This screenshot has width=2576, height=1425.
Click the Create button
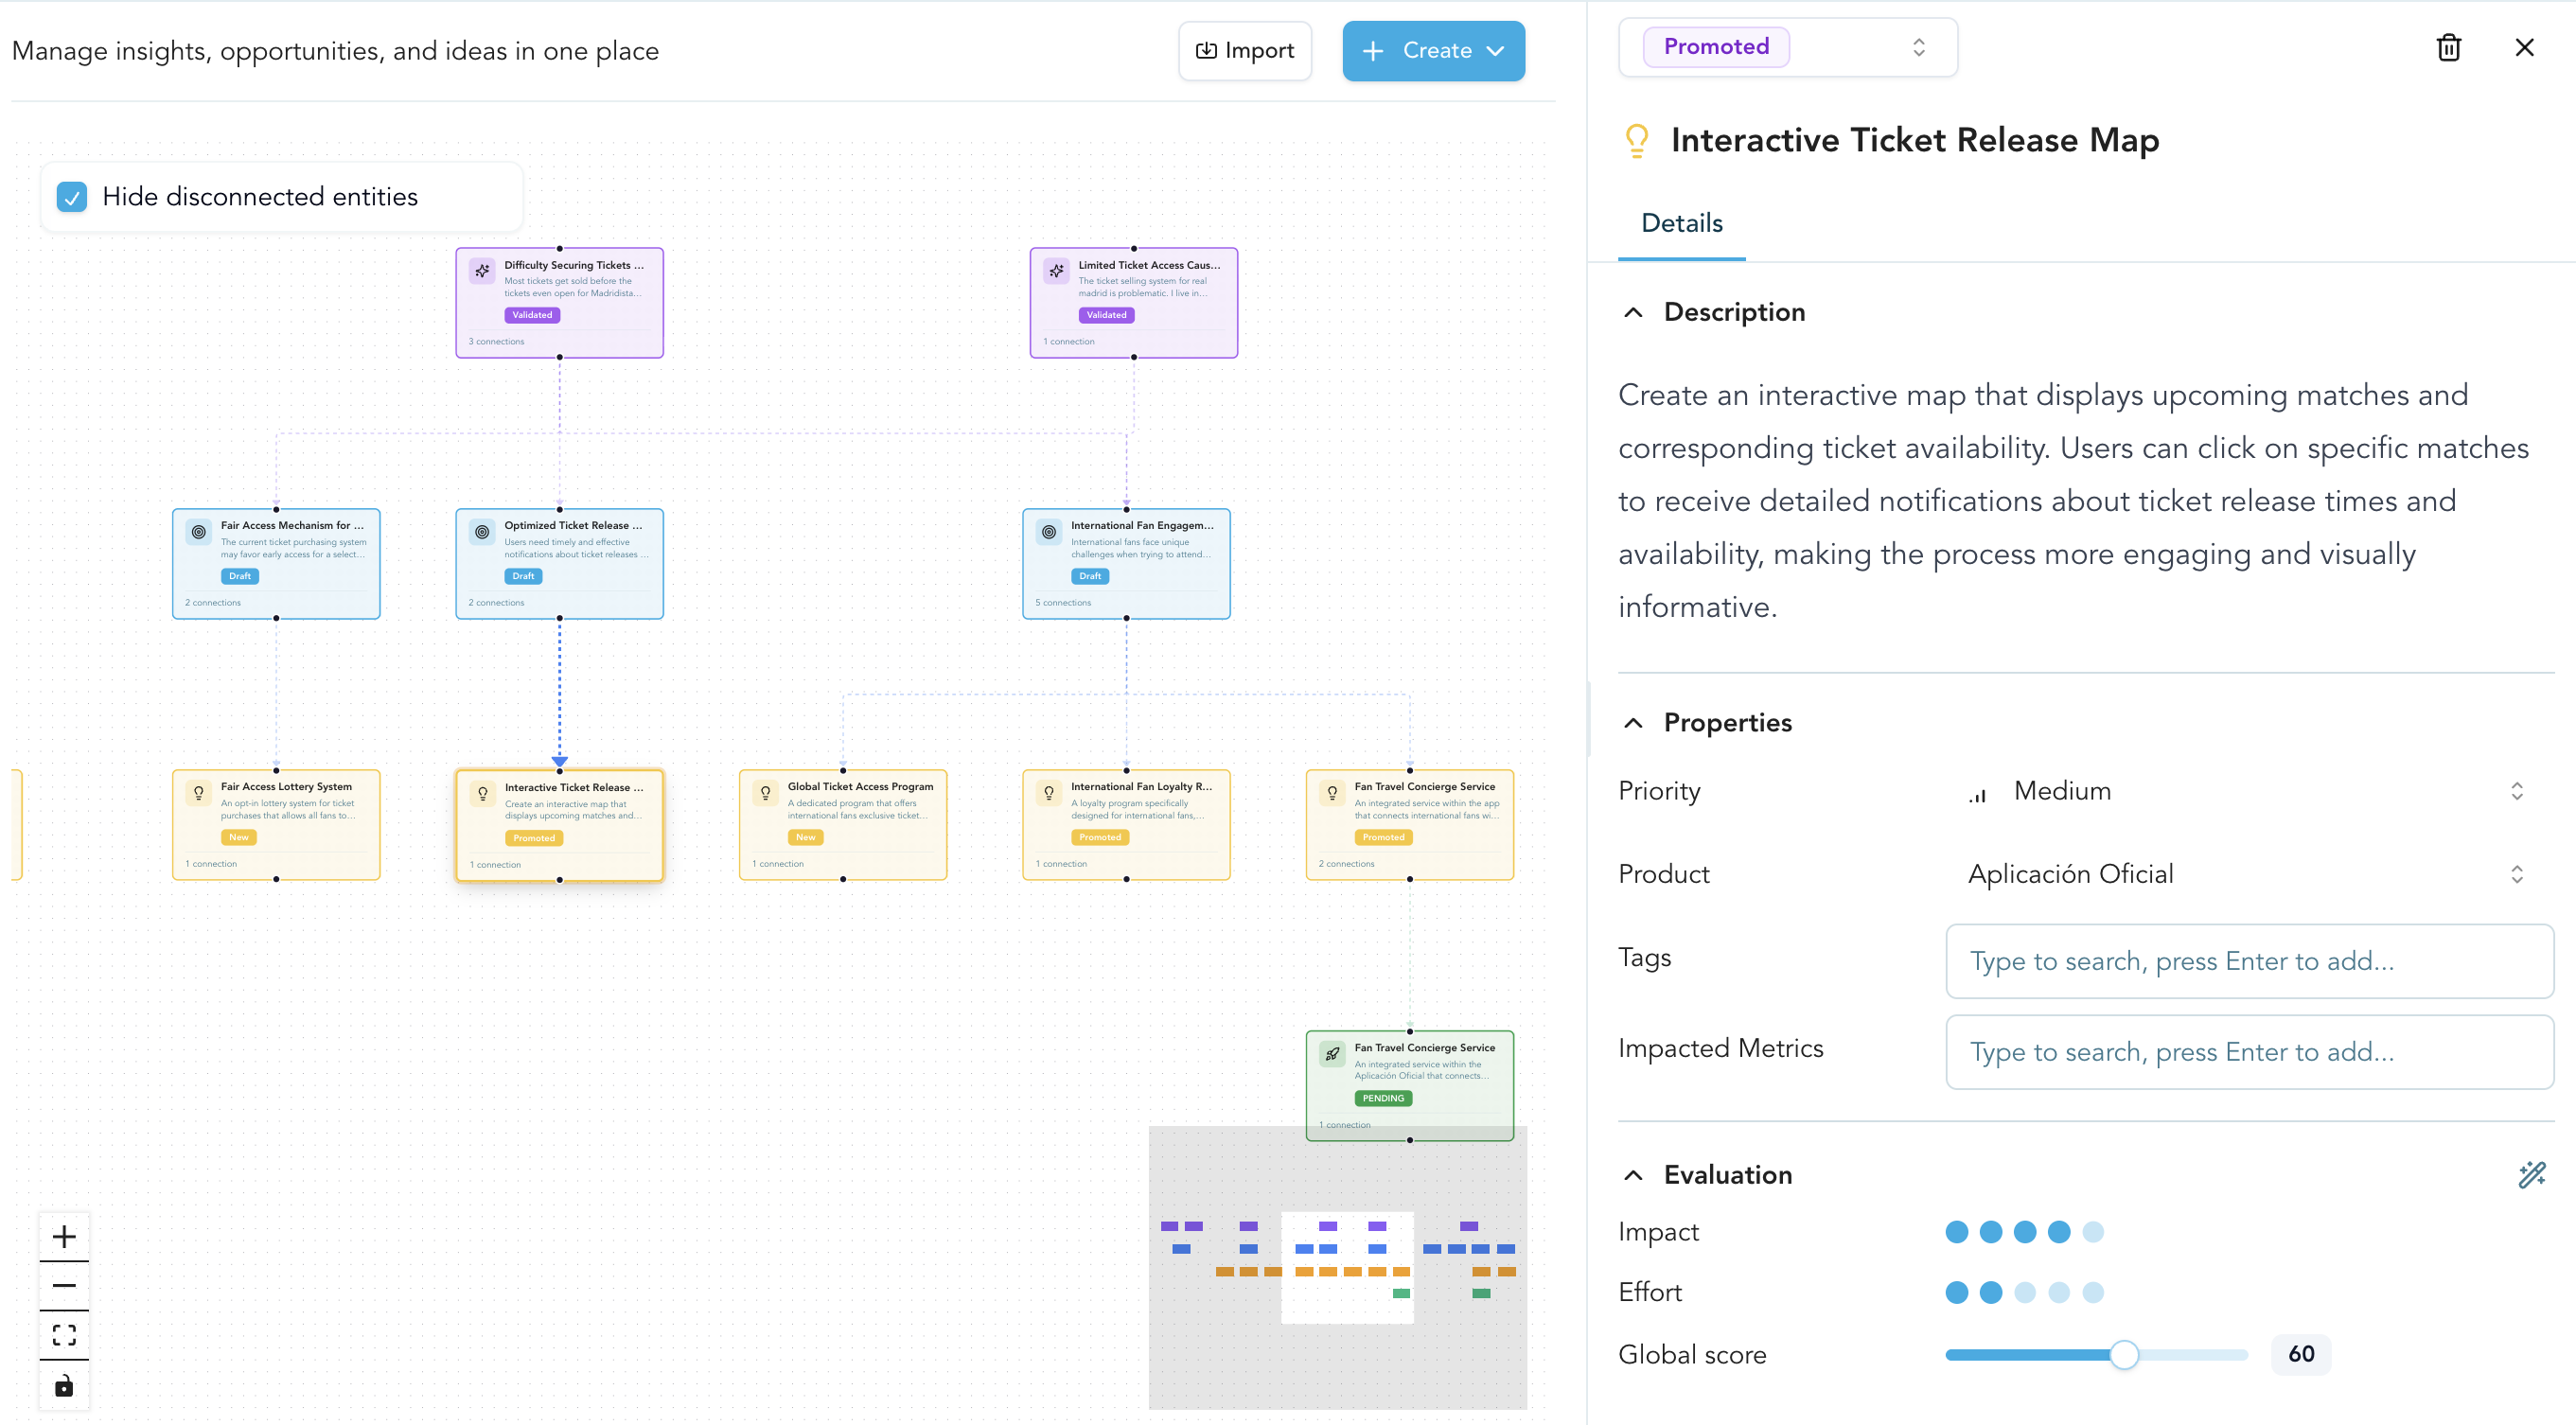point(1433,51)
